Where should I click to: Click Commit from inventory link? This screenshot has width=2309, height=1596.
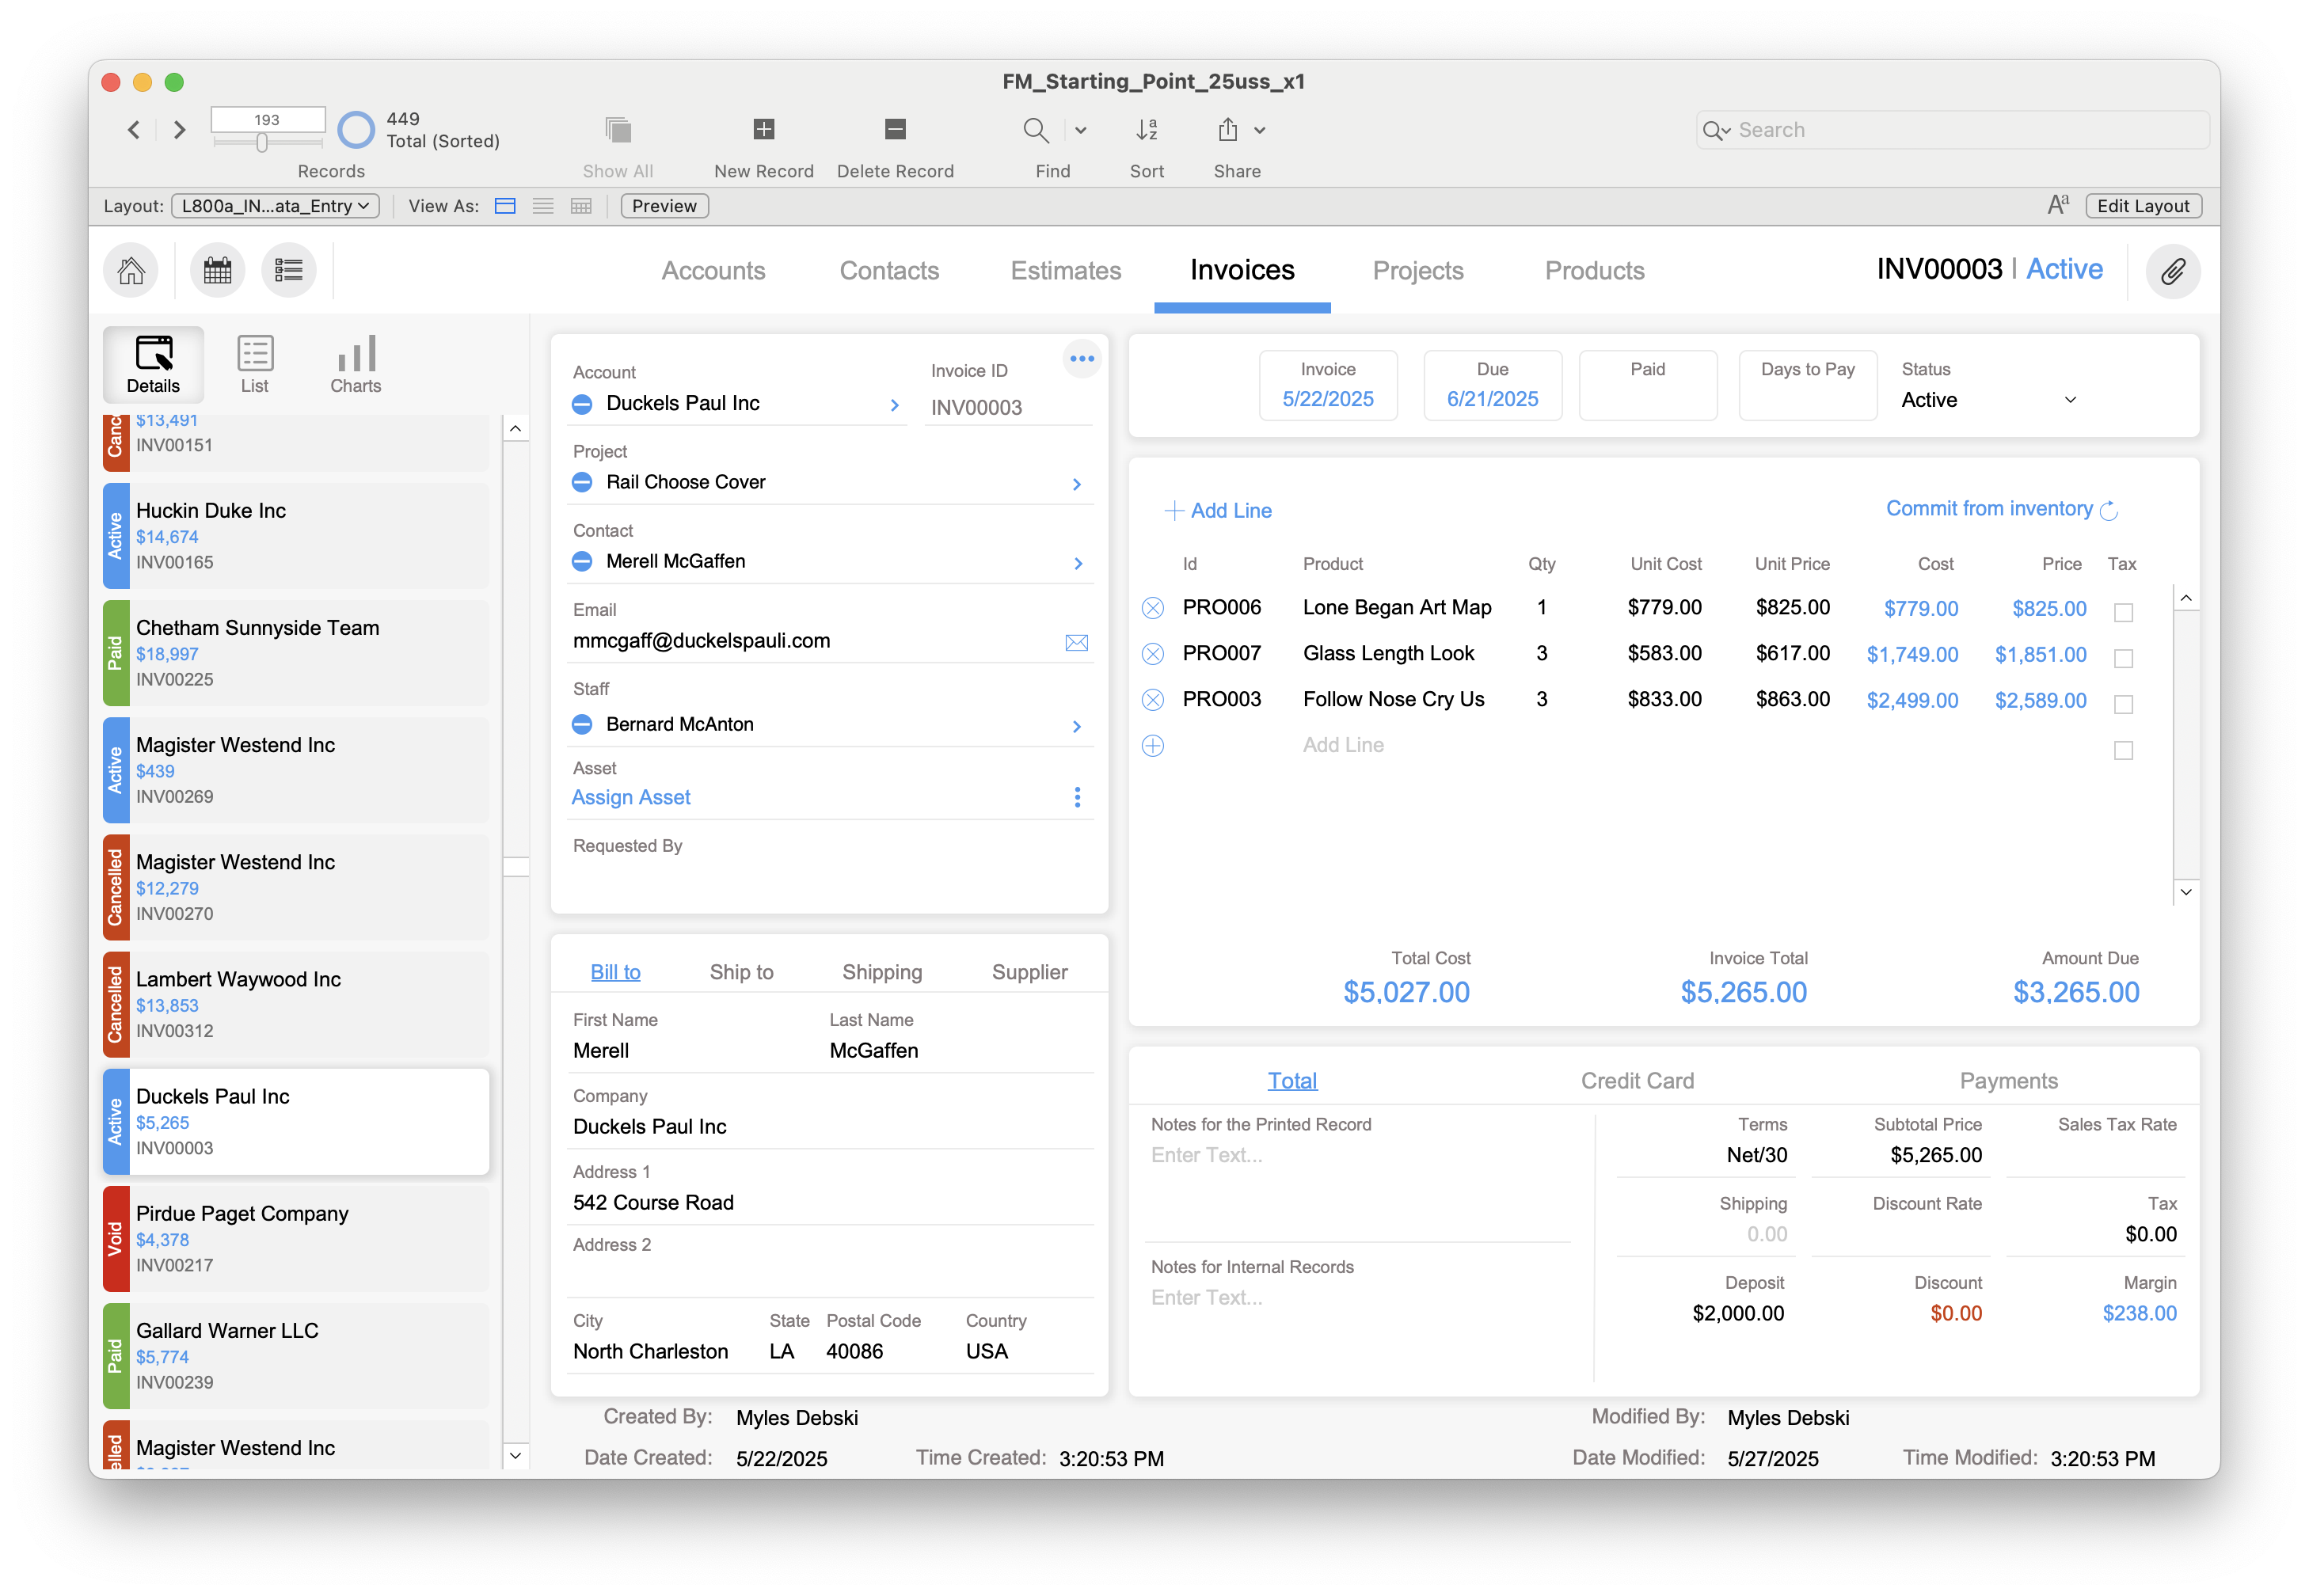point(2000,509)
